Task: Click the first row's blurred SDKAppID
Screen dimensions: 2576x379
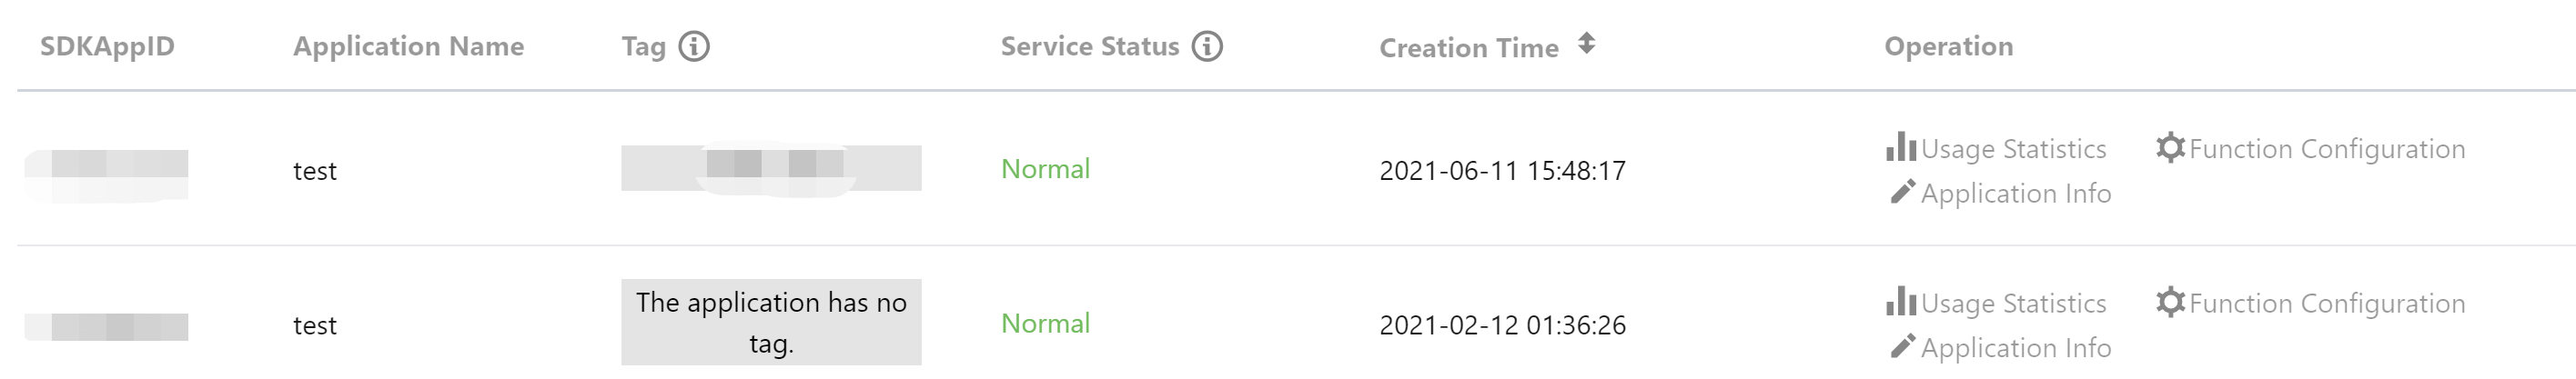Action: click(x=107, y=169)
